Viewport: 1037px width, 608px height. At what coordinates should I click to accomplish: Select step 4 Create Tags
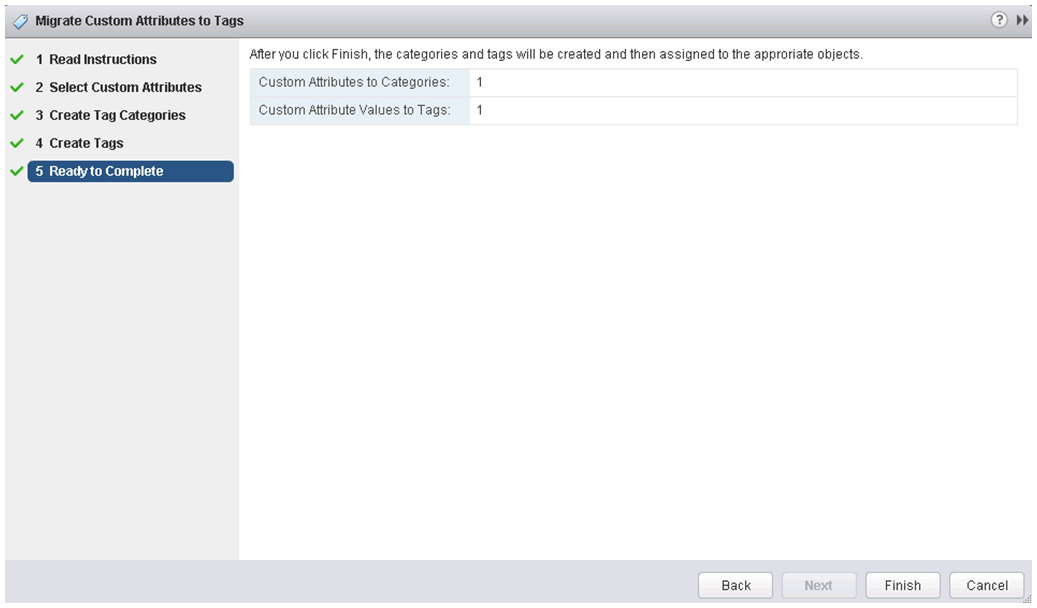coord(79,143)
